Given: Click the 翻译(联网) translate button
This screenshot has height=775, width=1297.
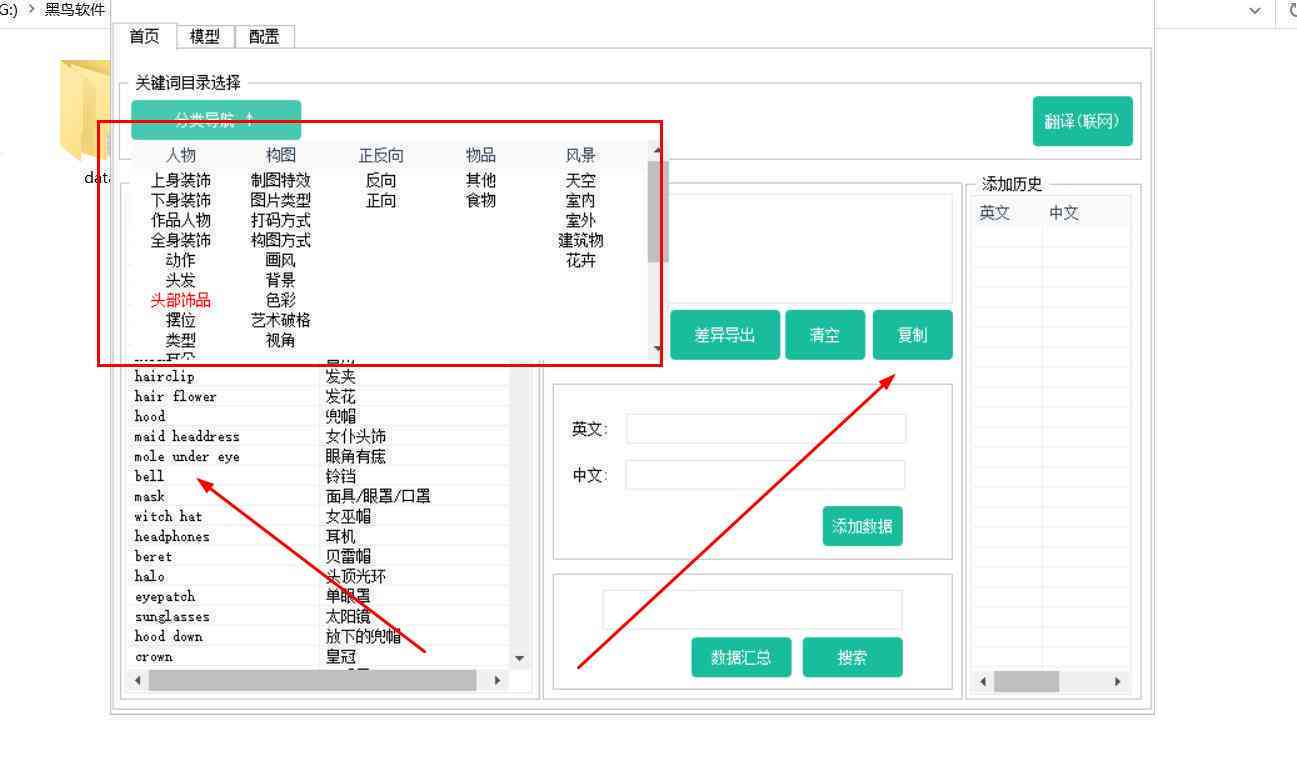Looking at the screenshot, I should (1082, 121).
